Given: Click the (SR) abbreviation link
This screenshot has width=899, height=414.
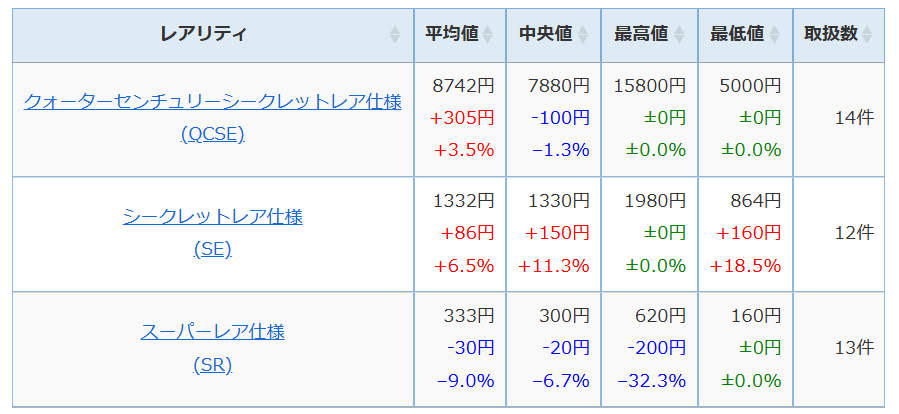Looking at the screenshot, I should point(212,365).
